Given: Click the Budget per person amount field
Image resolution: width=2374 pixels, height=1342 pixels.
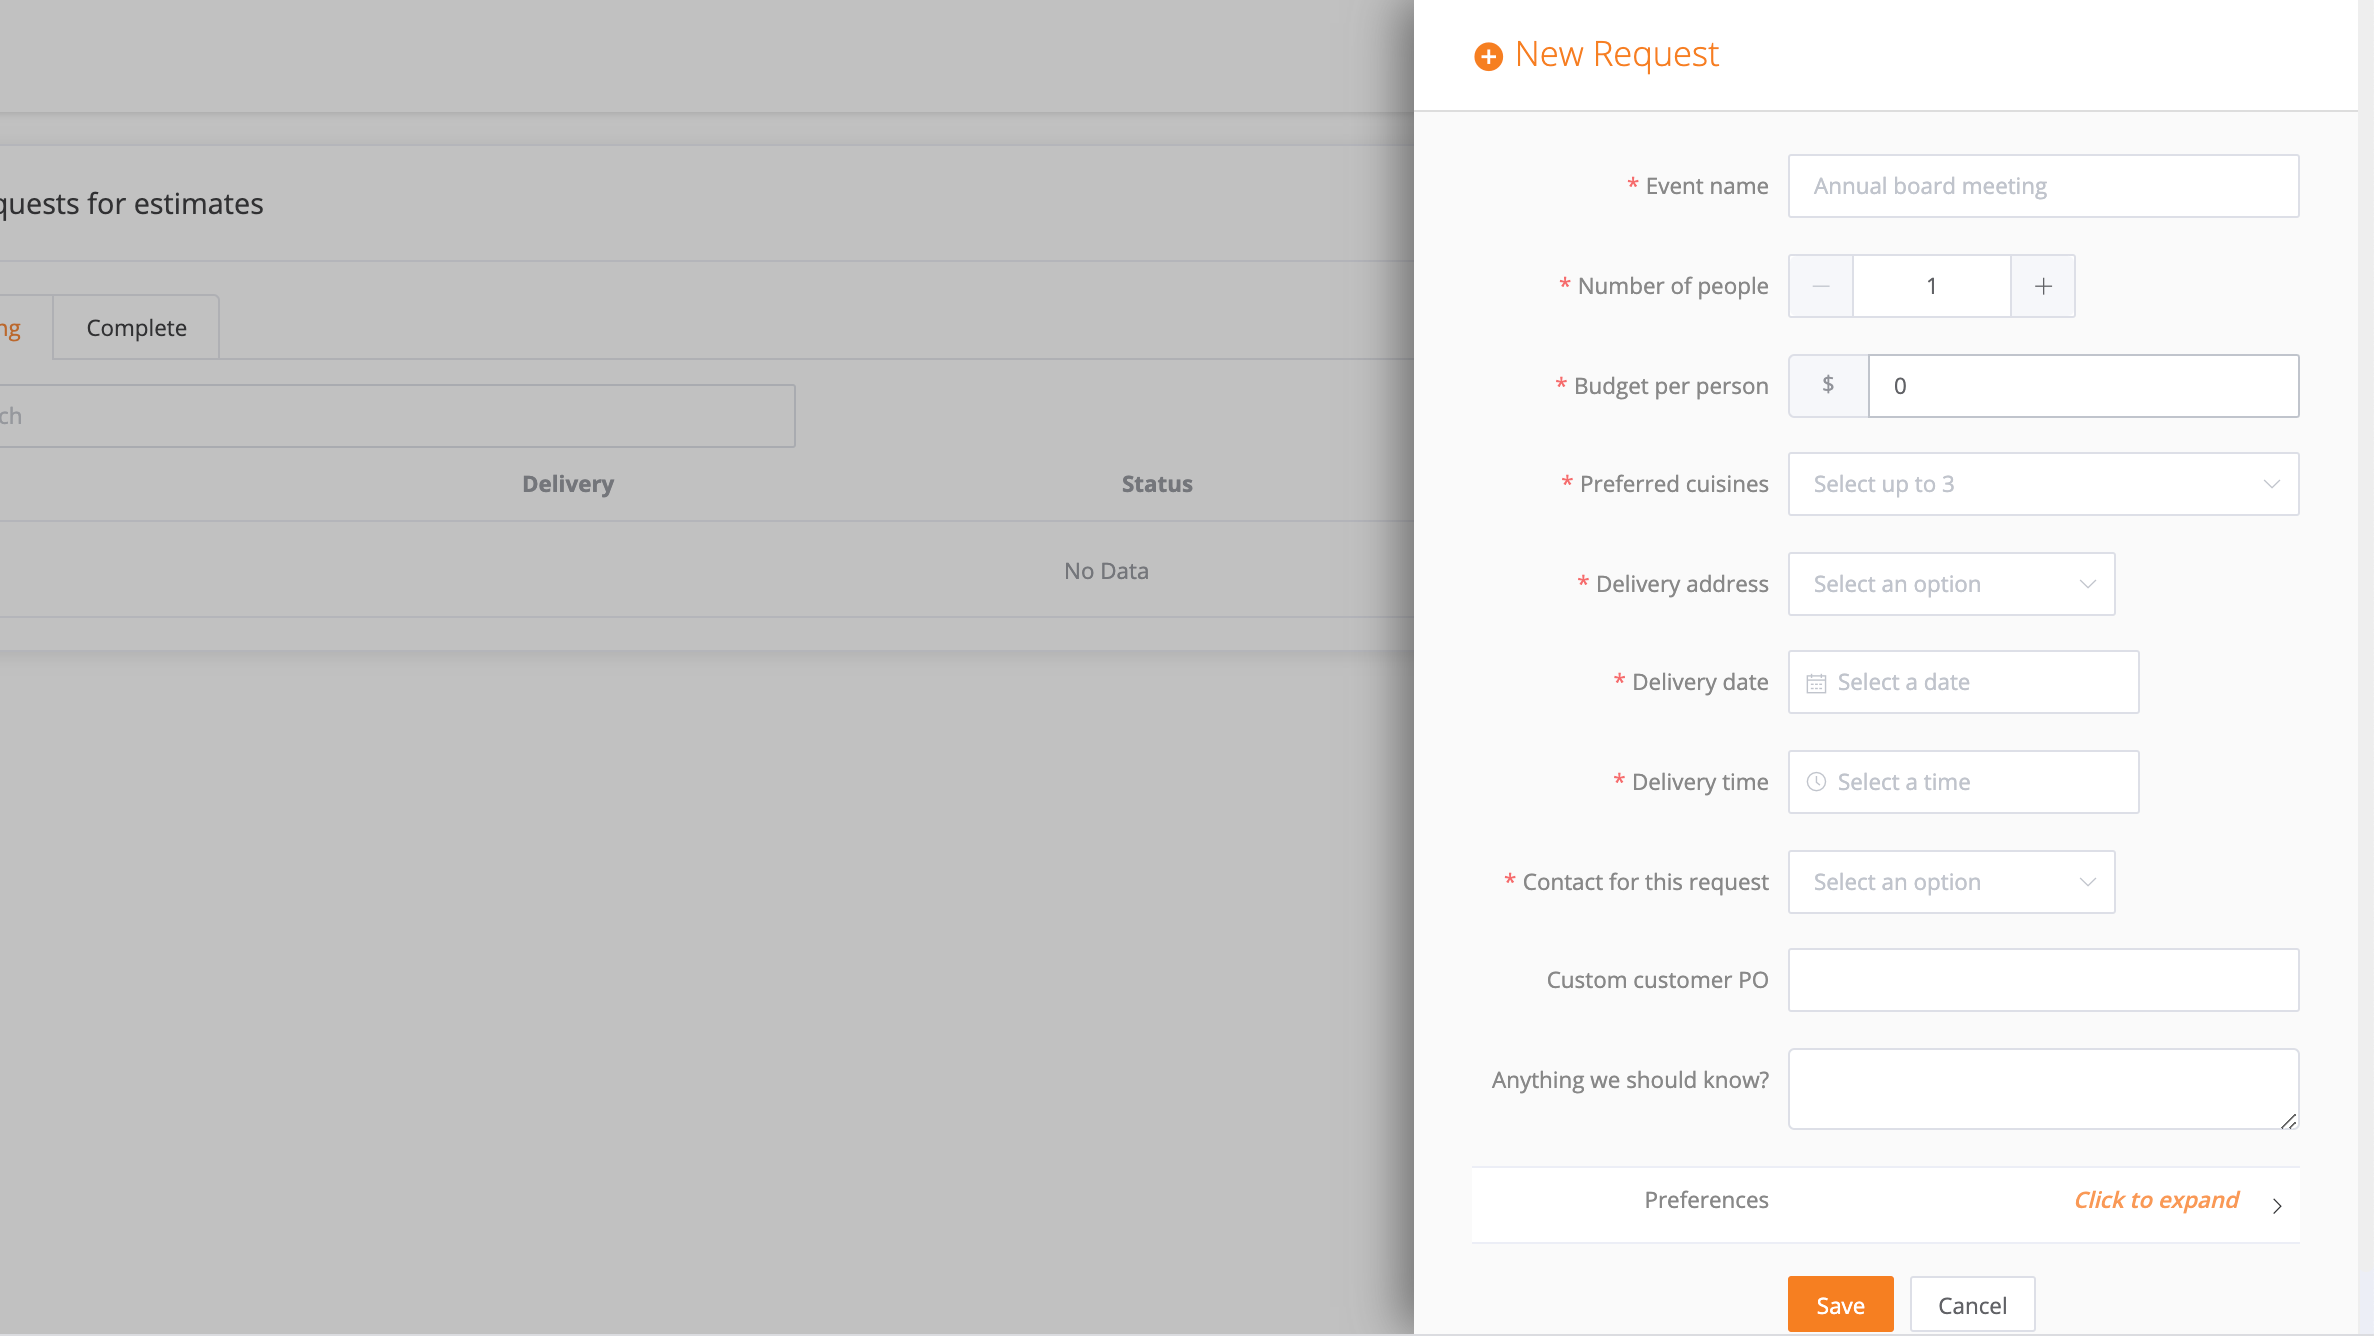Looking at the screenshot, I should tap(2082, 386).
